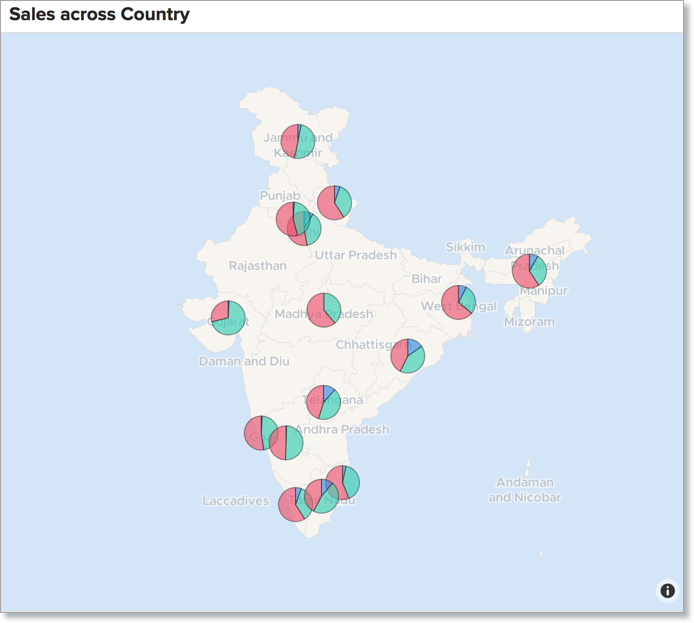Click the Mizoram map label
694x623 pixels.
tap(529, 322)
